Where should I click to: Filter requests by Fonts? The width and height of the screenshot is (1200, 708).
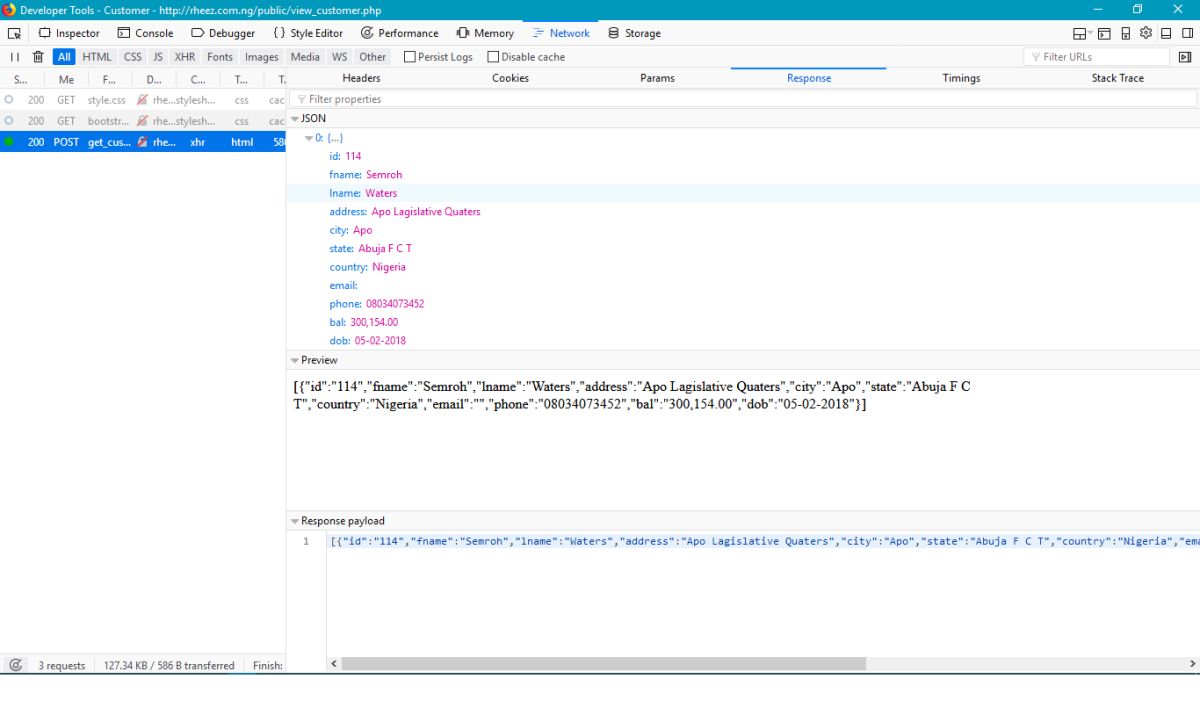pyautogui.click(x=220, y=57)
